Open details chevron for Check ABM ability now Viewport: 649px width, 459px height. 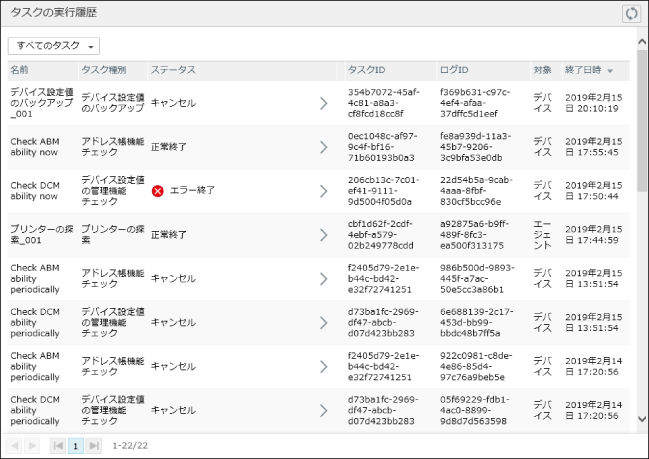pos(323,147)
